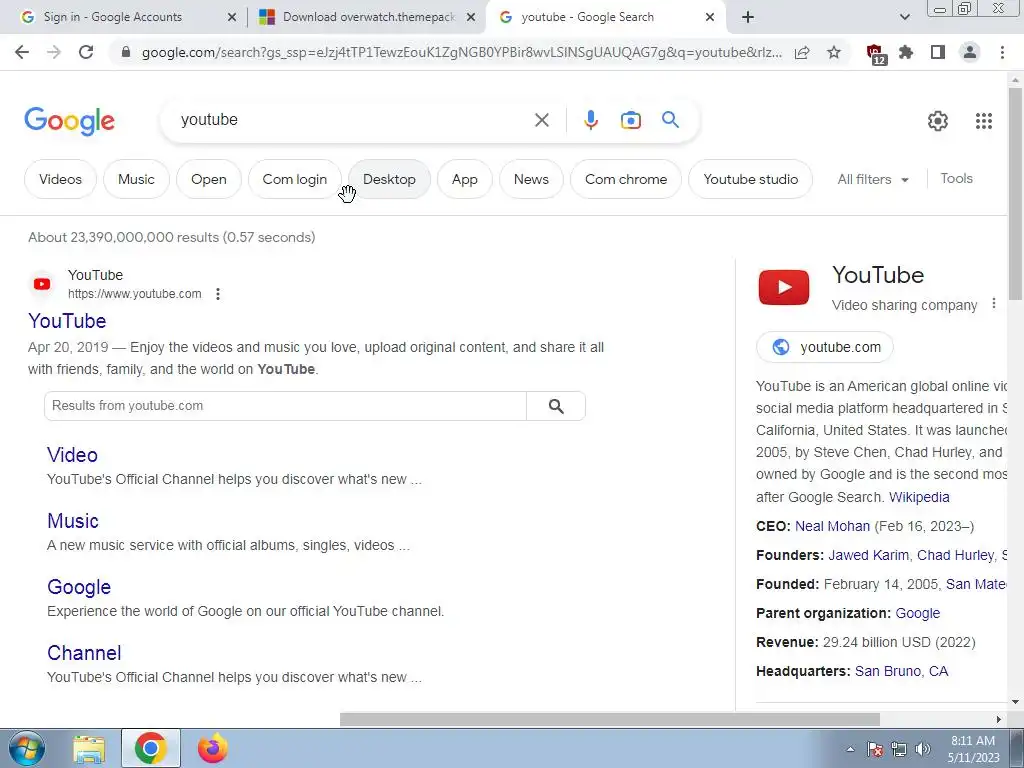1024x768 pixels.
Task: Show hidden system tray icons
Action: point(850,750)
